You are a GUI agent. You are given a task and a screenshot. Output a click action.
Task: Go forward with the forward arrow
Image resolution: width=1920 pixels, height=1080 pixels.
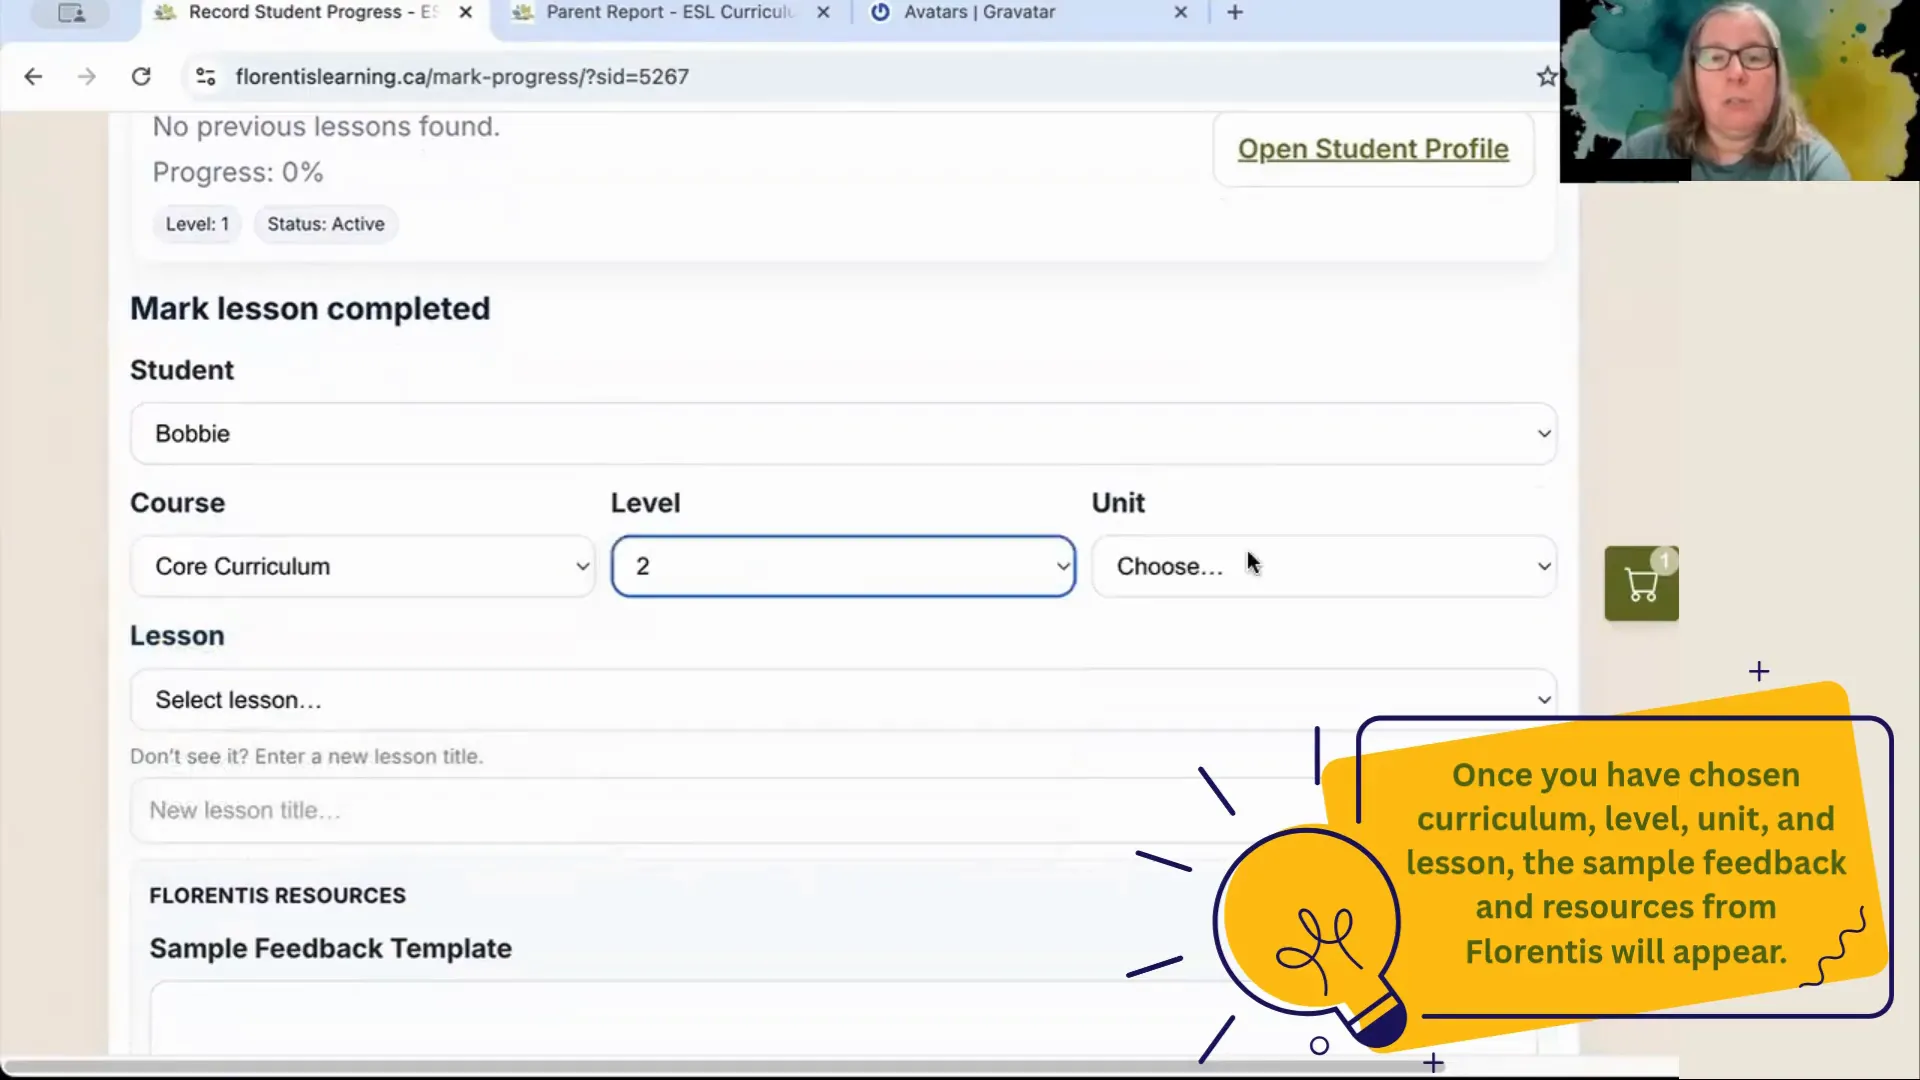[87, 76]
